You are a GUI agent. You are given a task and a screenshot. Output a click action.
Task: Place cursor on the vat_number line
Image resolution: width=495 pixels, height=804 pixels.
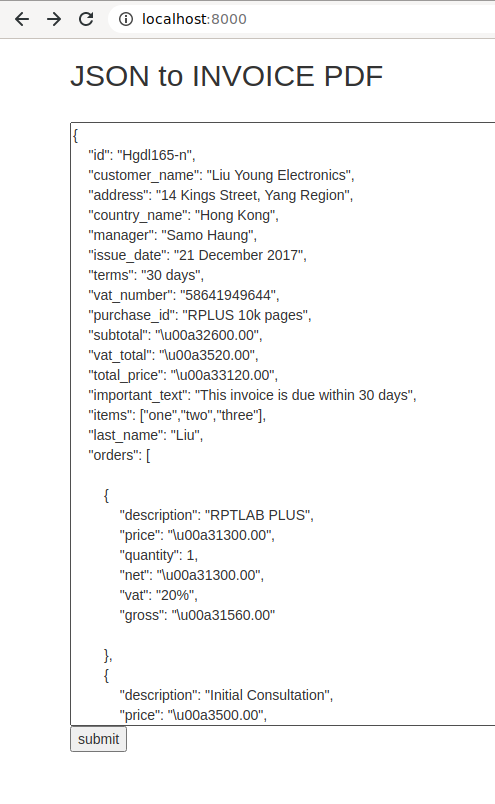point(184,295)
